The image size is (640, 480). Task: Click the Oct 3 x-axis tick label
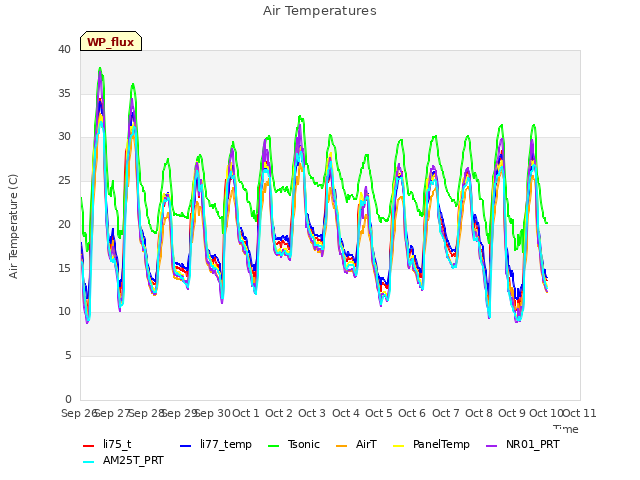(x=312, y=413)
